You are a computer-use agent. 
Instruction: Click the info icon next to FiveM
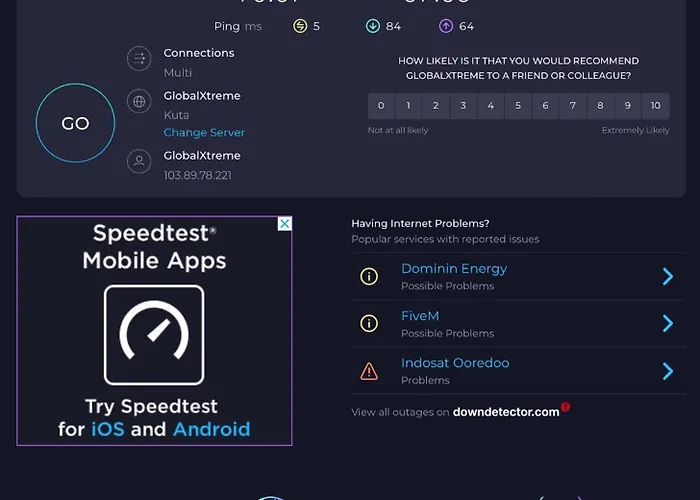click(369, 323)
